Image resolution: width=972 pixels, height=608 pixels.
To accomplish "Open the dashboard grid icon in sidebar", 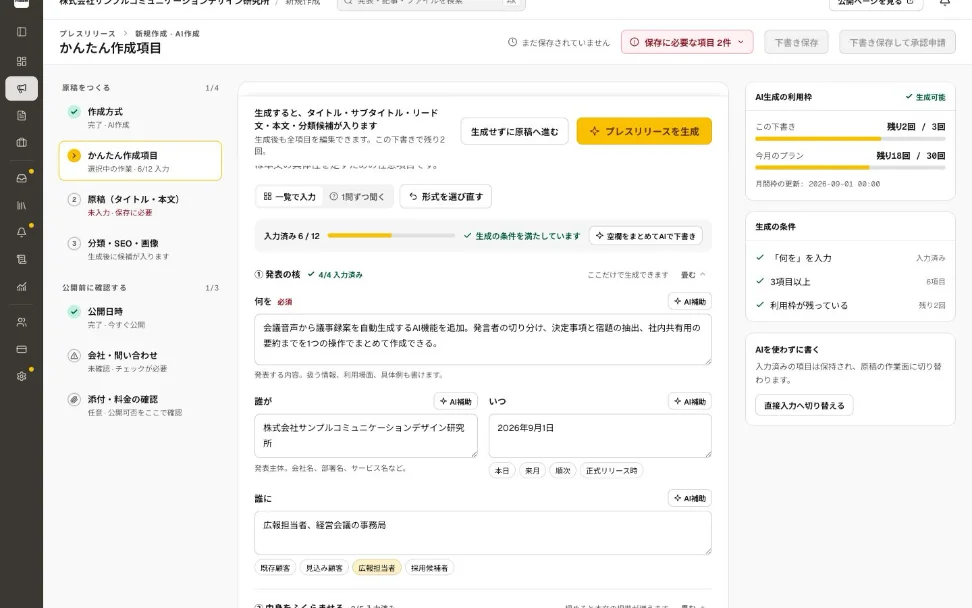I will [x=21, y=61].
